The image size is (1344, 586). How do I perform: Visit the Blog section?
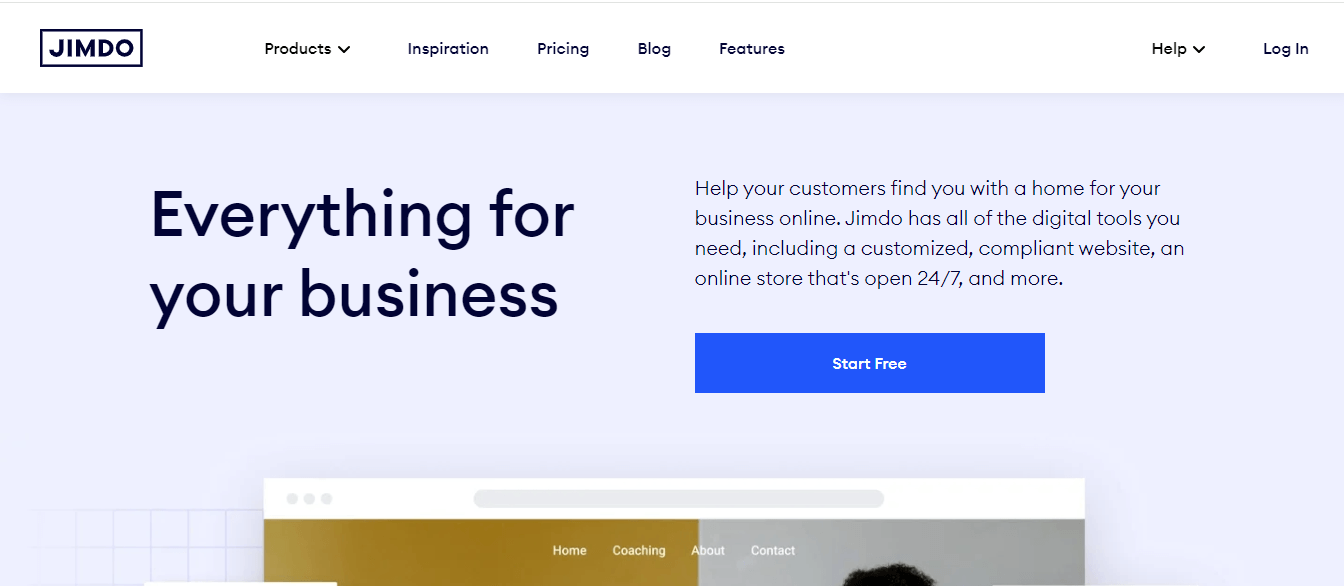pos(654,48)
